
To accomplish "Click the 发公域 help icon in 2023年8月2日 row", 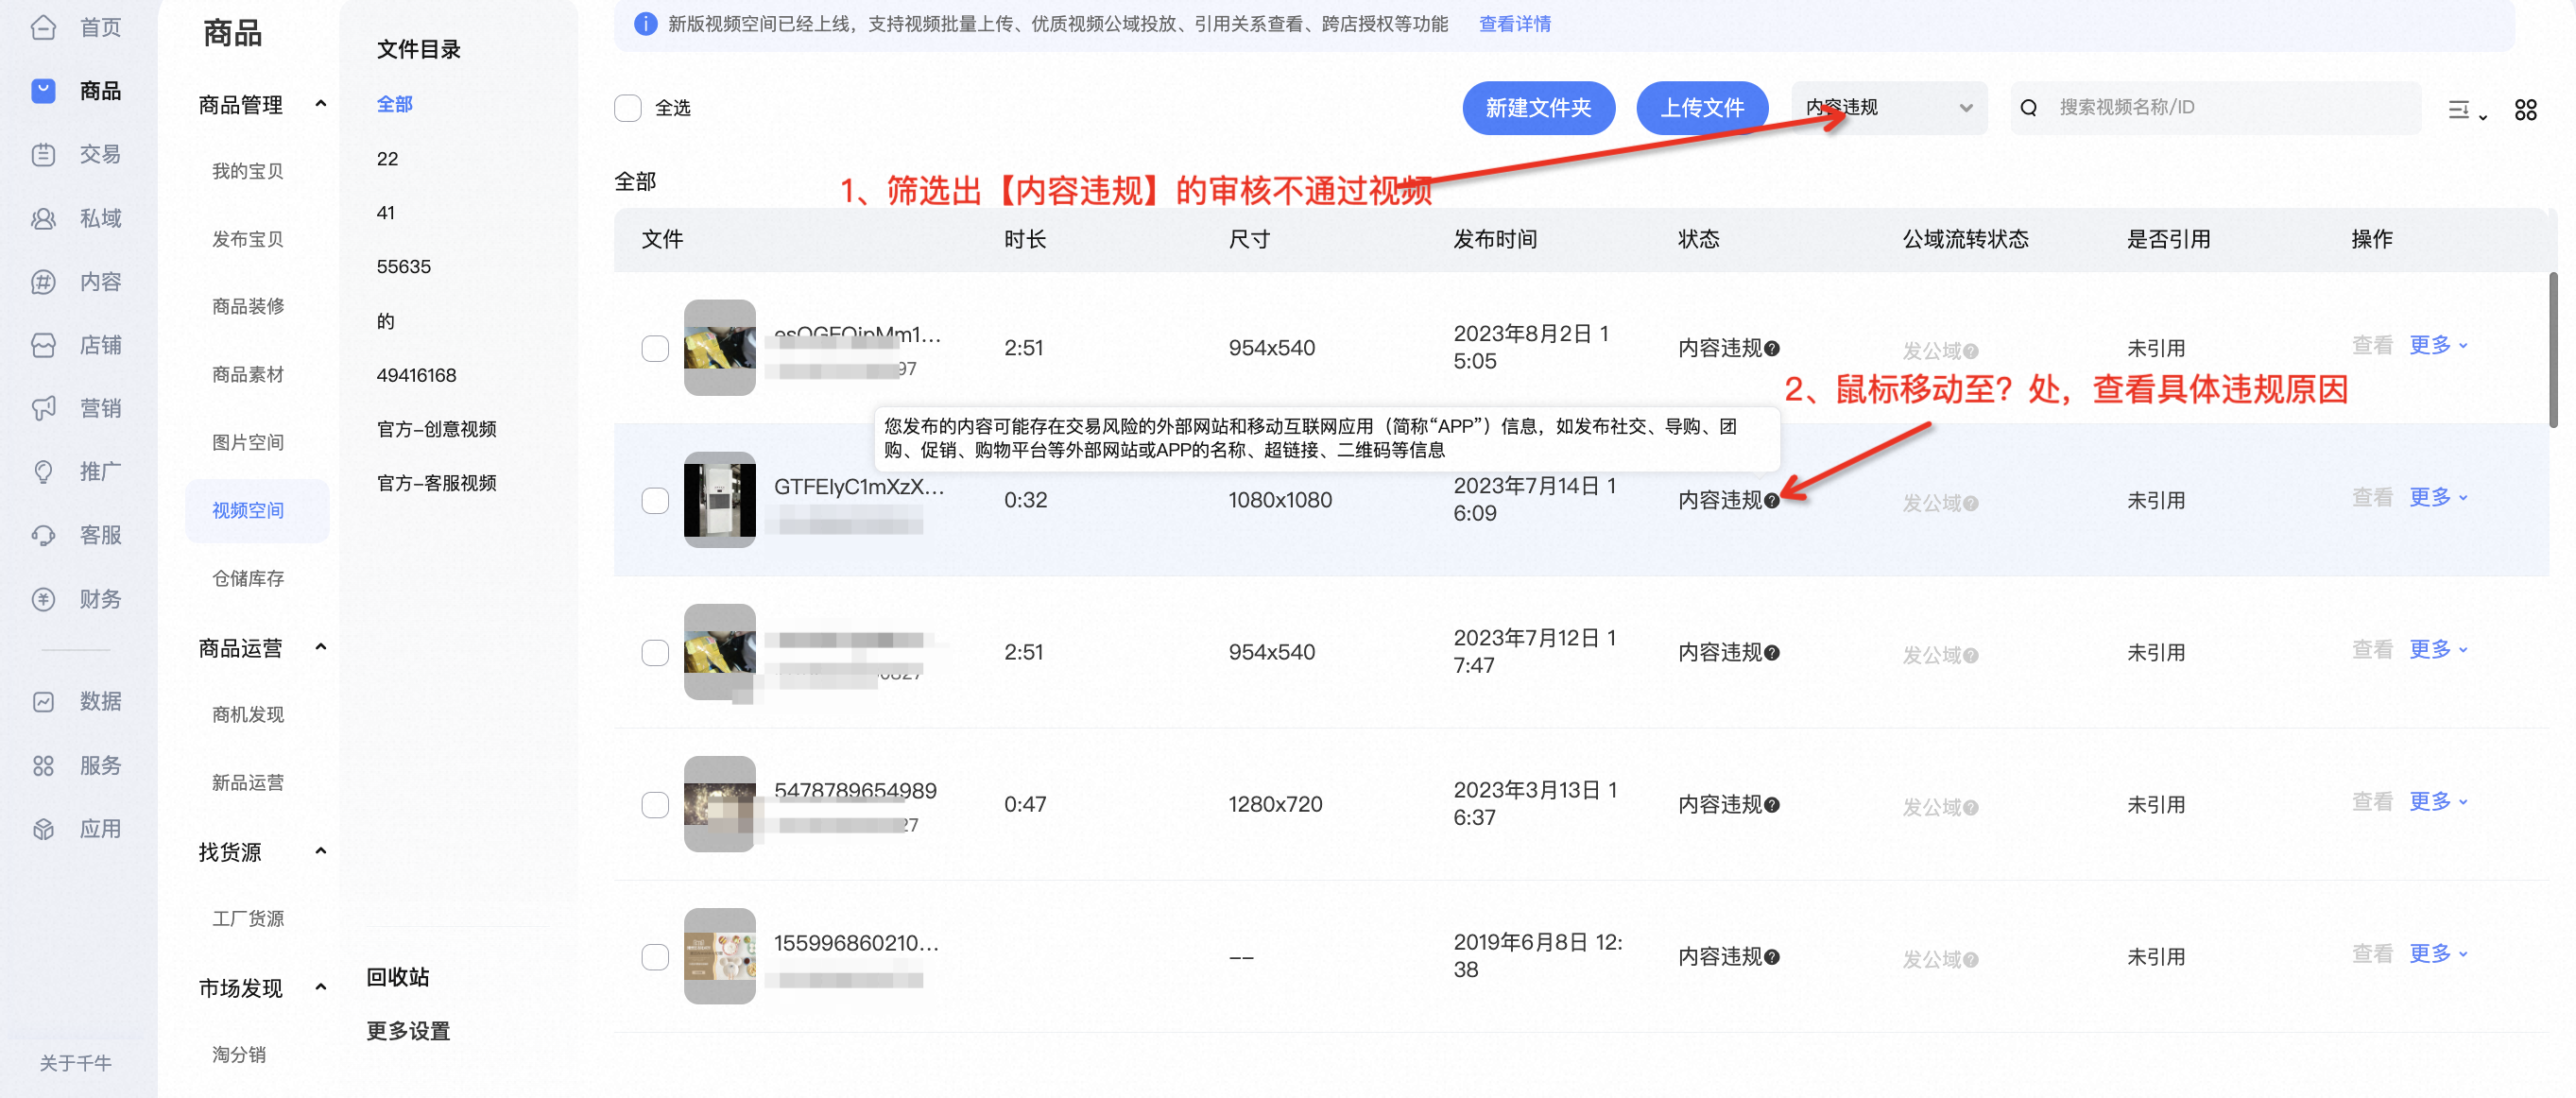I will pos(1970,351).
